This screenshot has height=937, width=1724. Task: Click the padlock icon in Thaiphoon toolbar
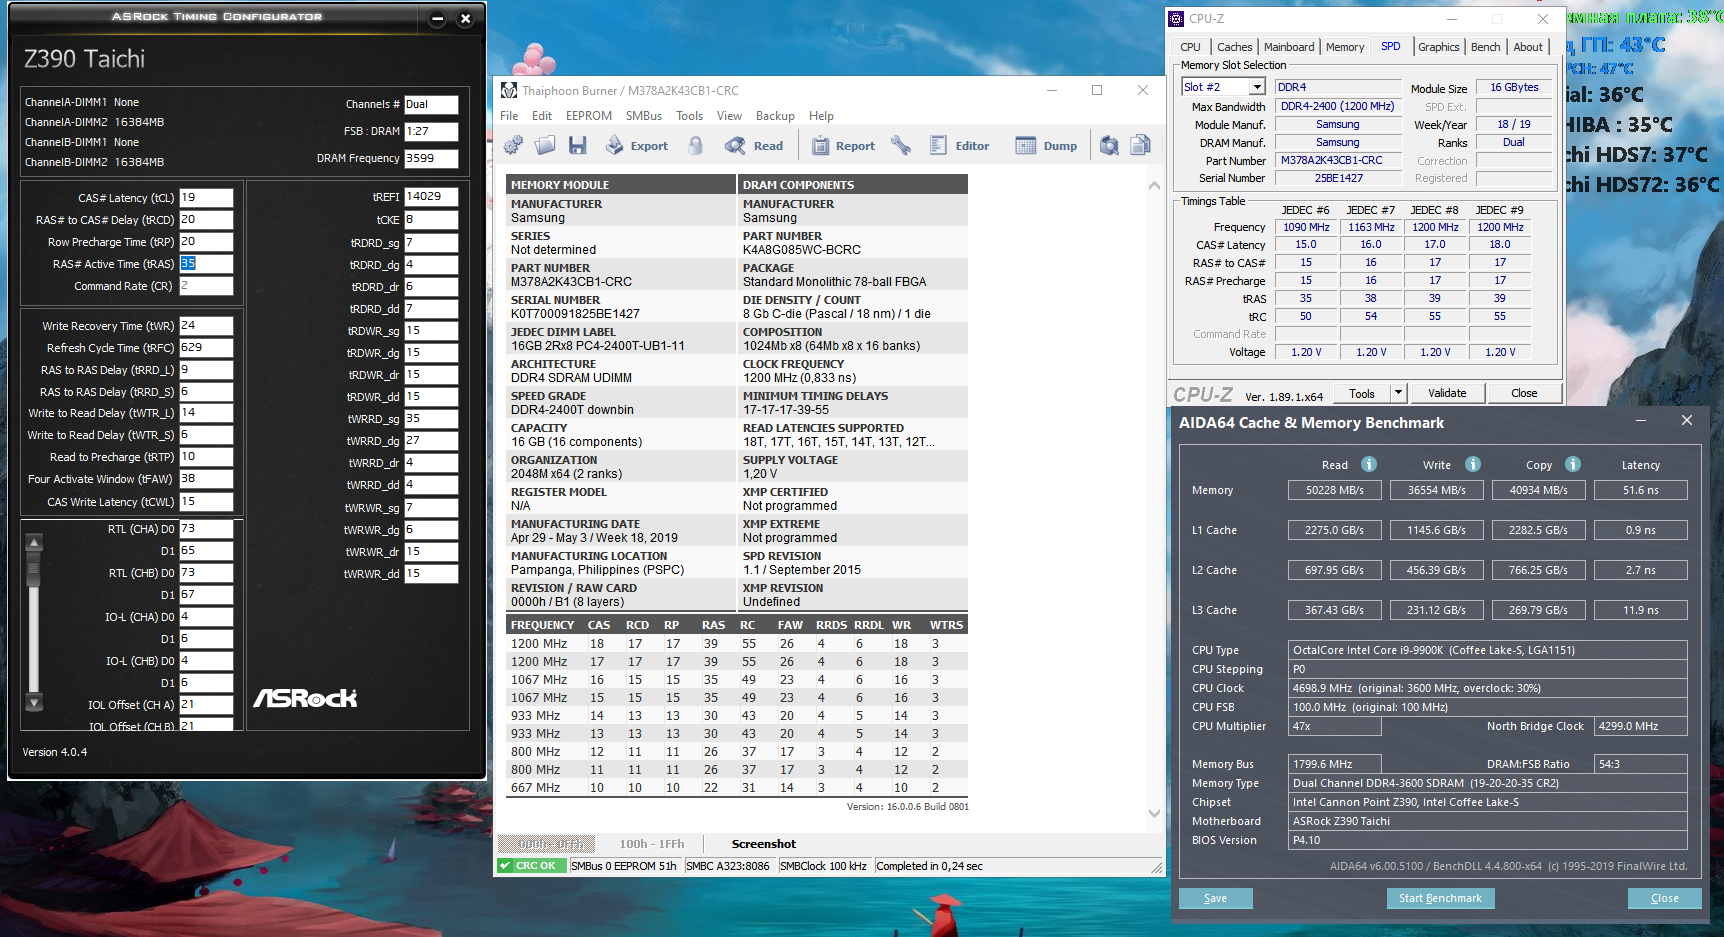(696, 146)
